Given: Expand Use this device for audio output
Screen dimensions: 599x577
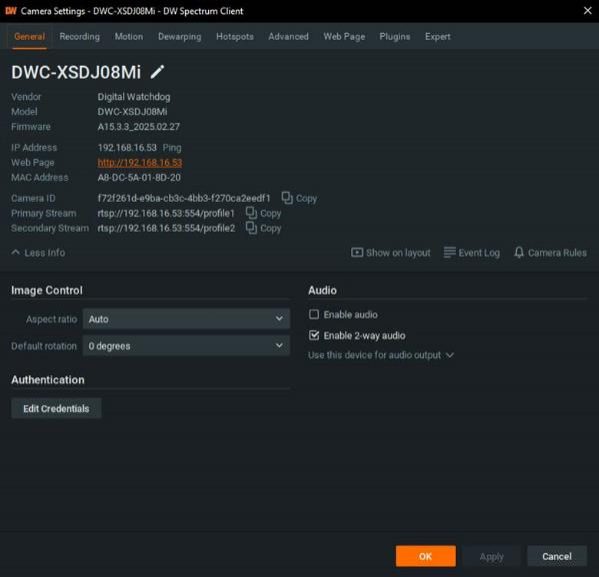Looking at the screenshot, I should click(x=381, y=355).
